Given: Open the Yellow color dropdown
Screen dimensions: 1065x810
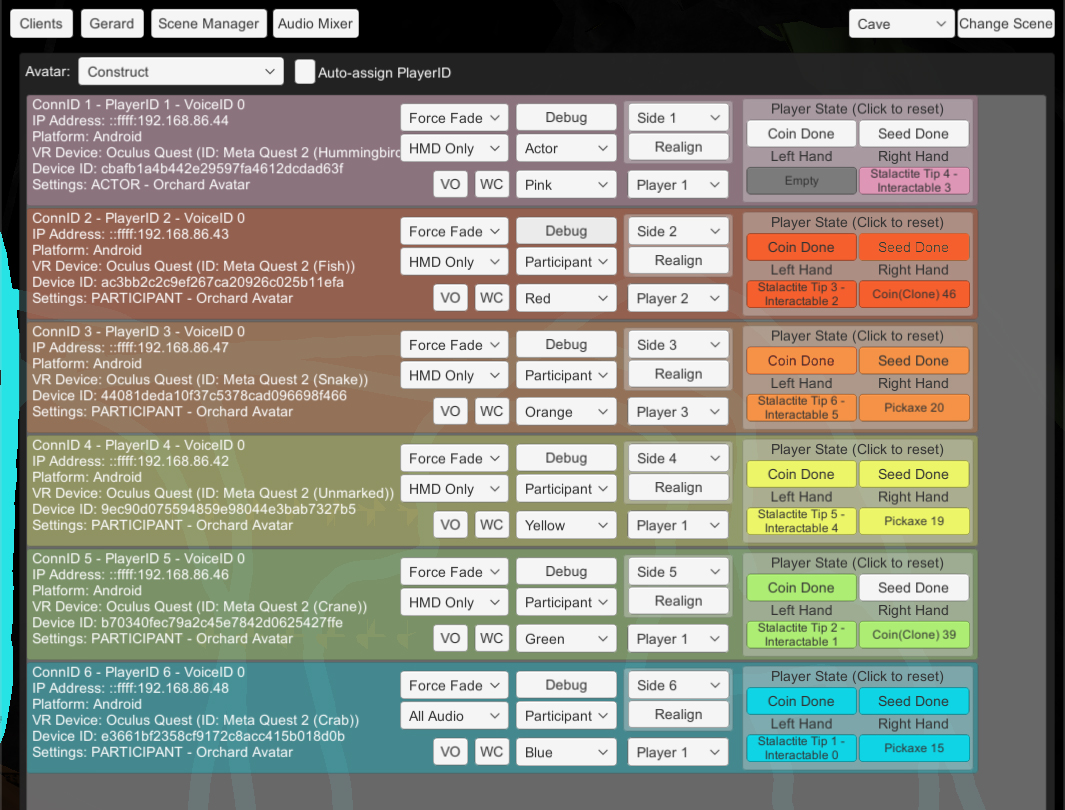Looking at the screenshot, I should point(566,525).
